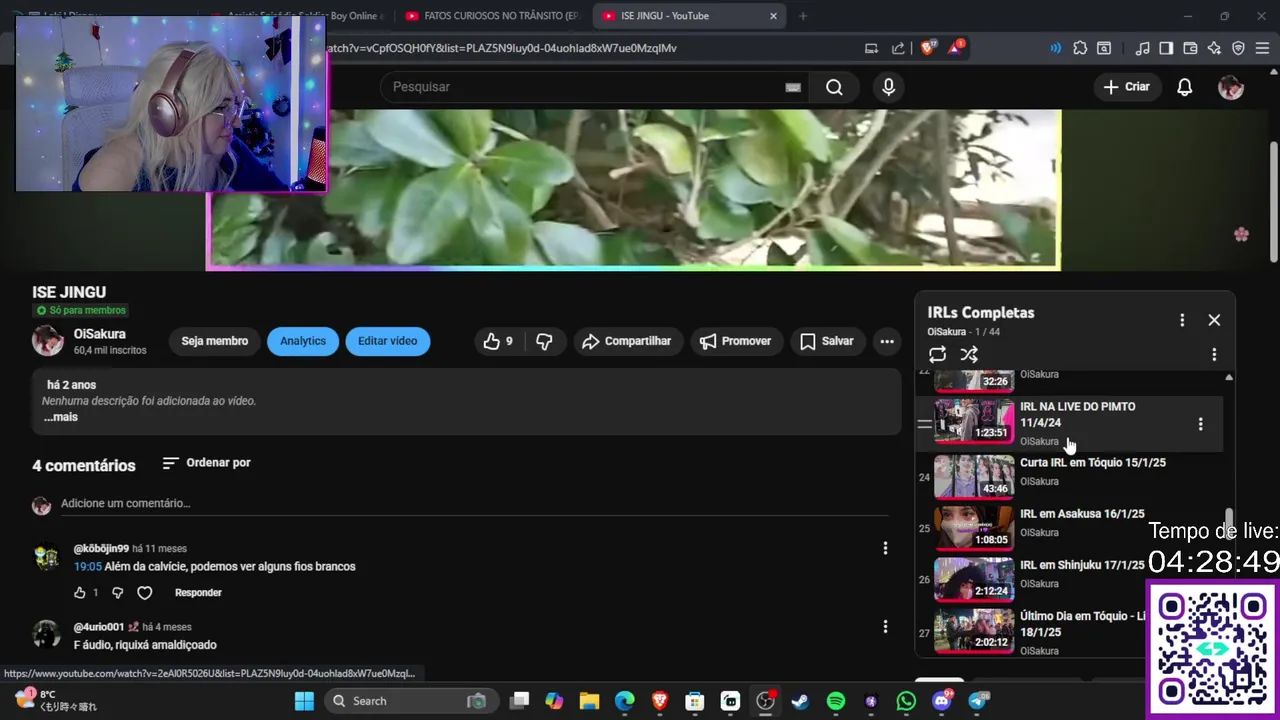Open the OiSakura channel name link
Screen dimensions: 1280x720
99,334
